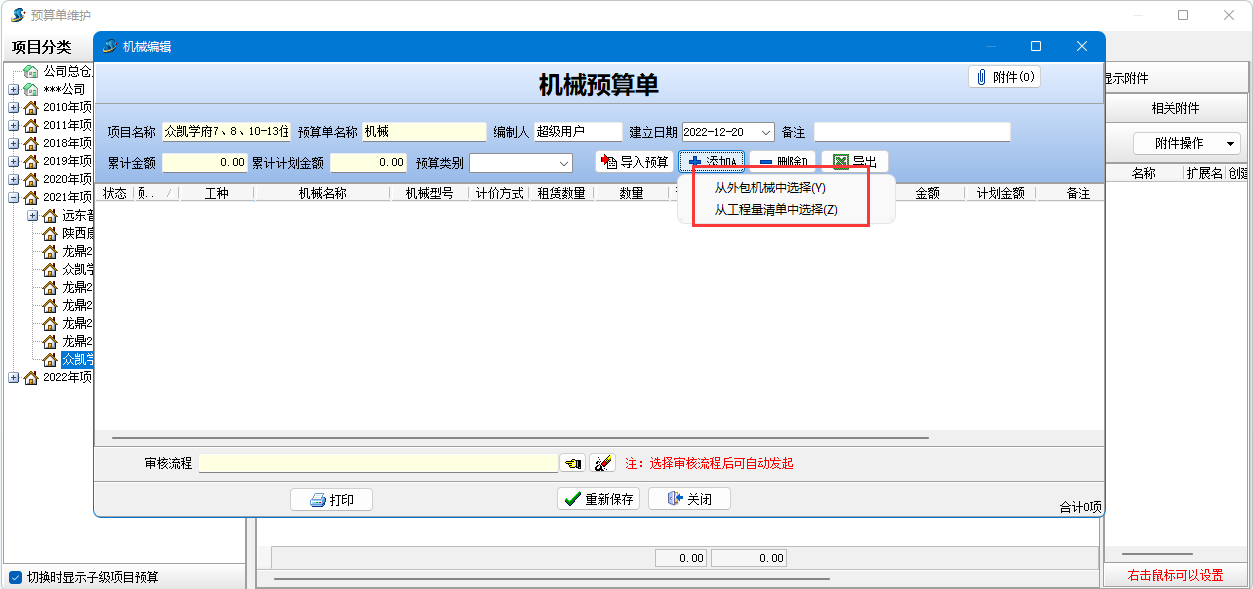Click the 删除 minus delete button
The width and height of the screenshot is (1253, 589).
click(782, 162)
